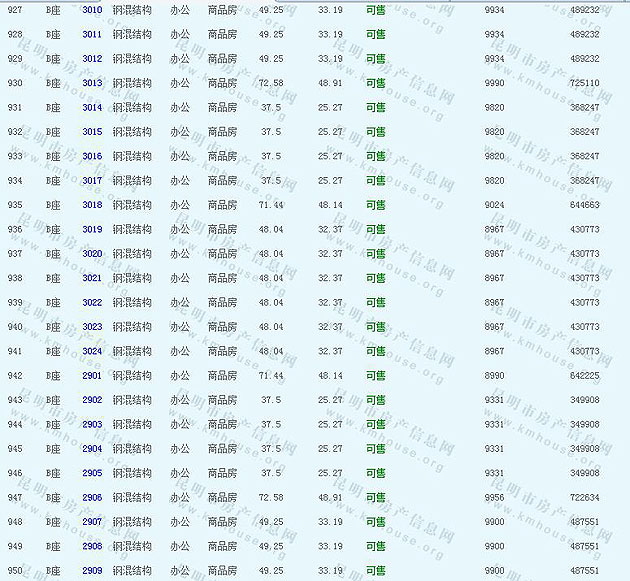Open unit 2904 details link
Viewport: 630px width, 581px height.
point(92,449)
